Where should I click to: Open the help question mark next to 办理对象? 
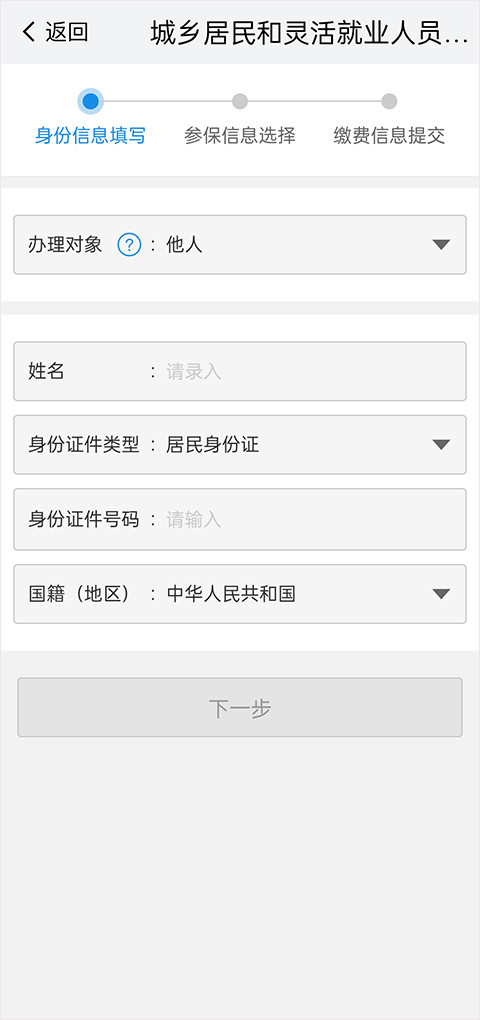(129, 245)
